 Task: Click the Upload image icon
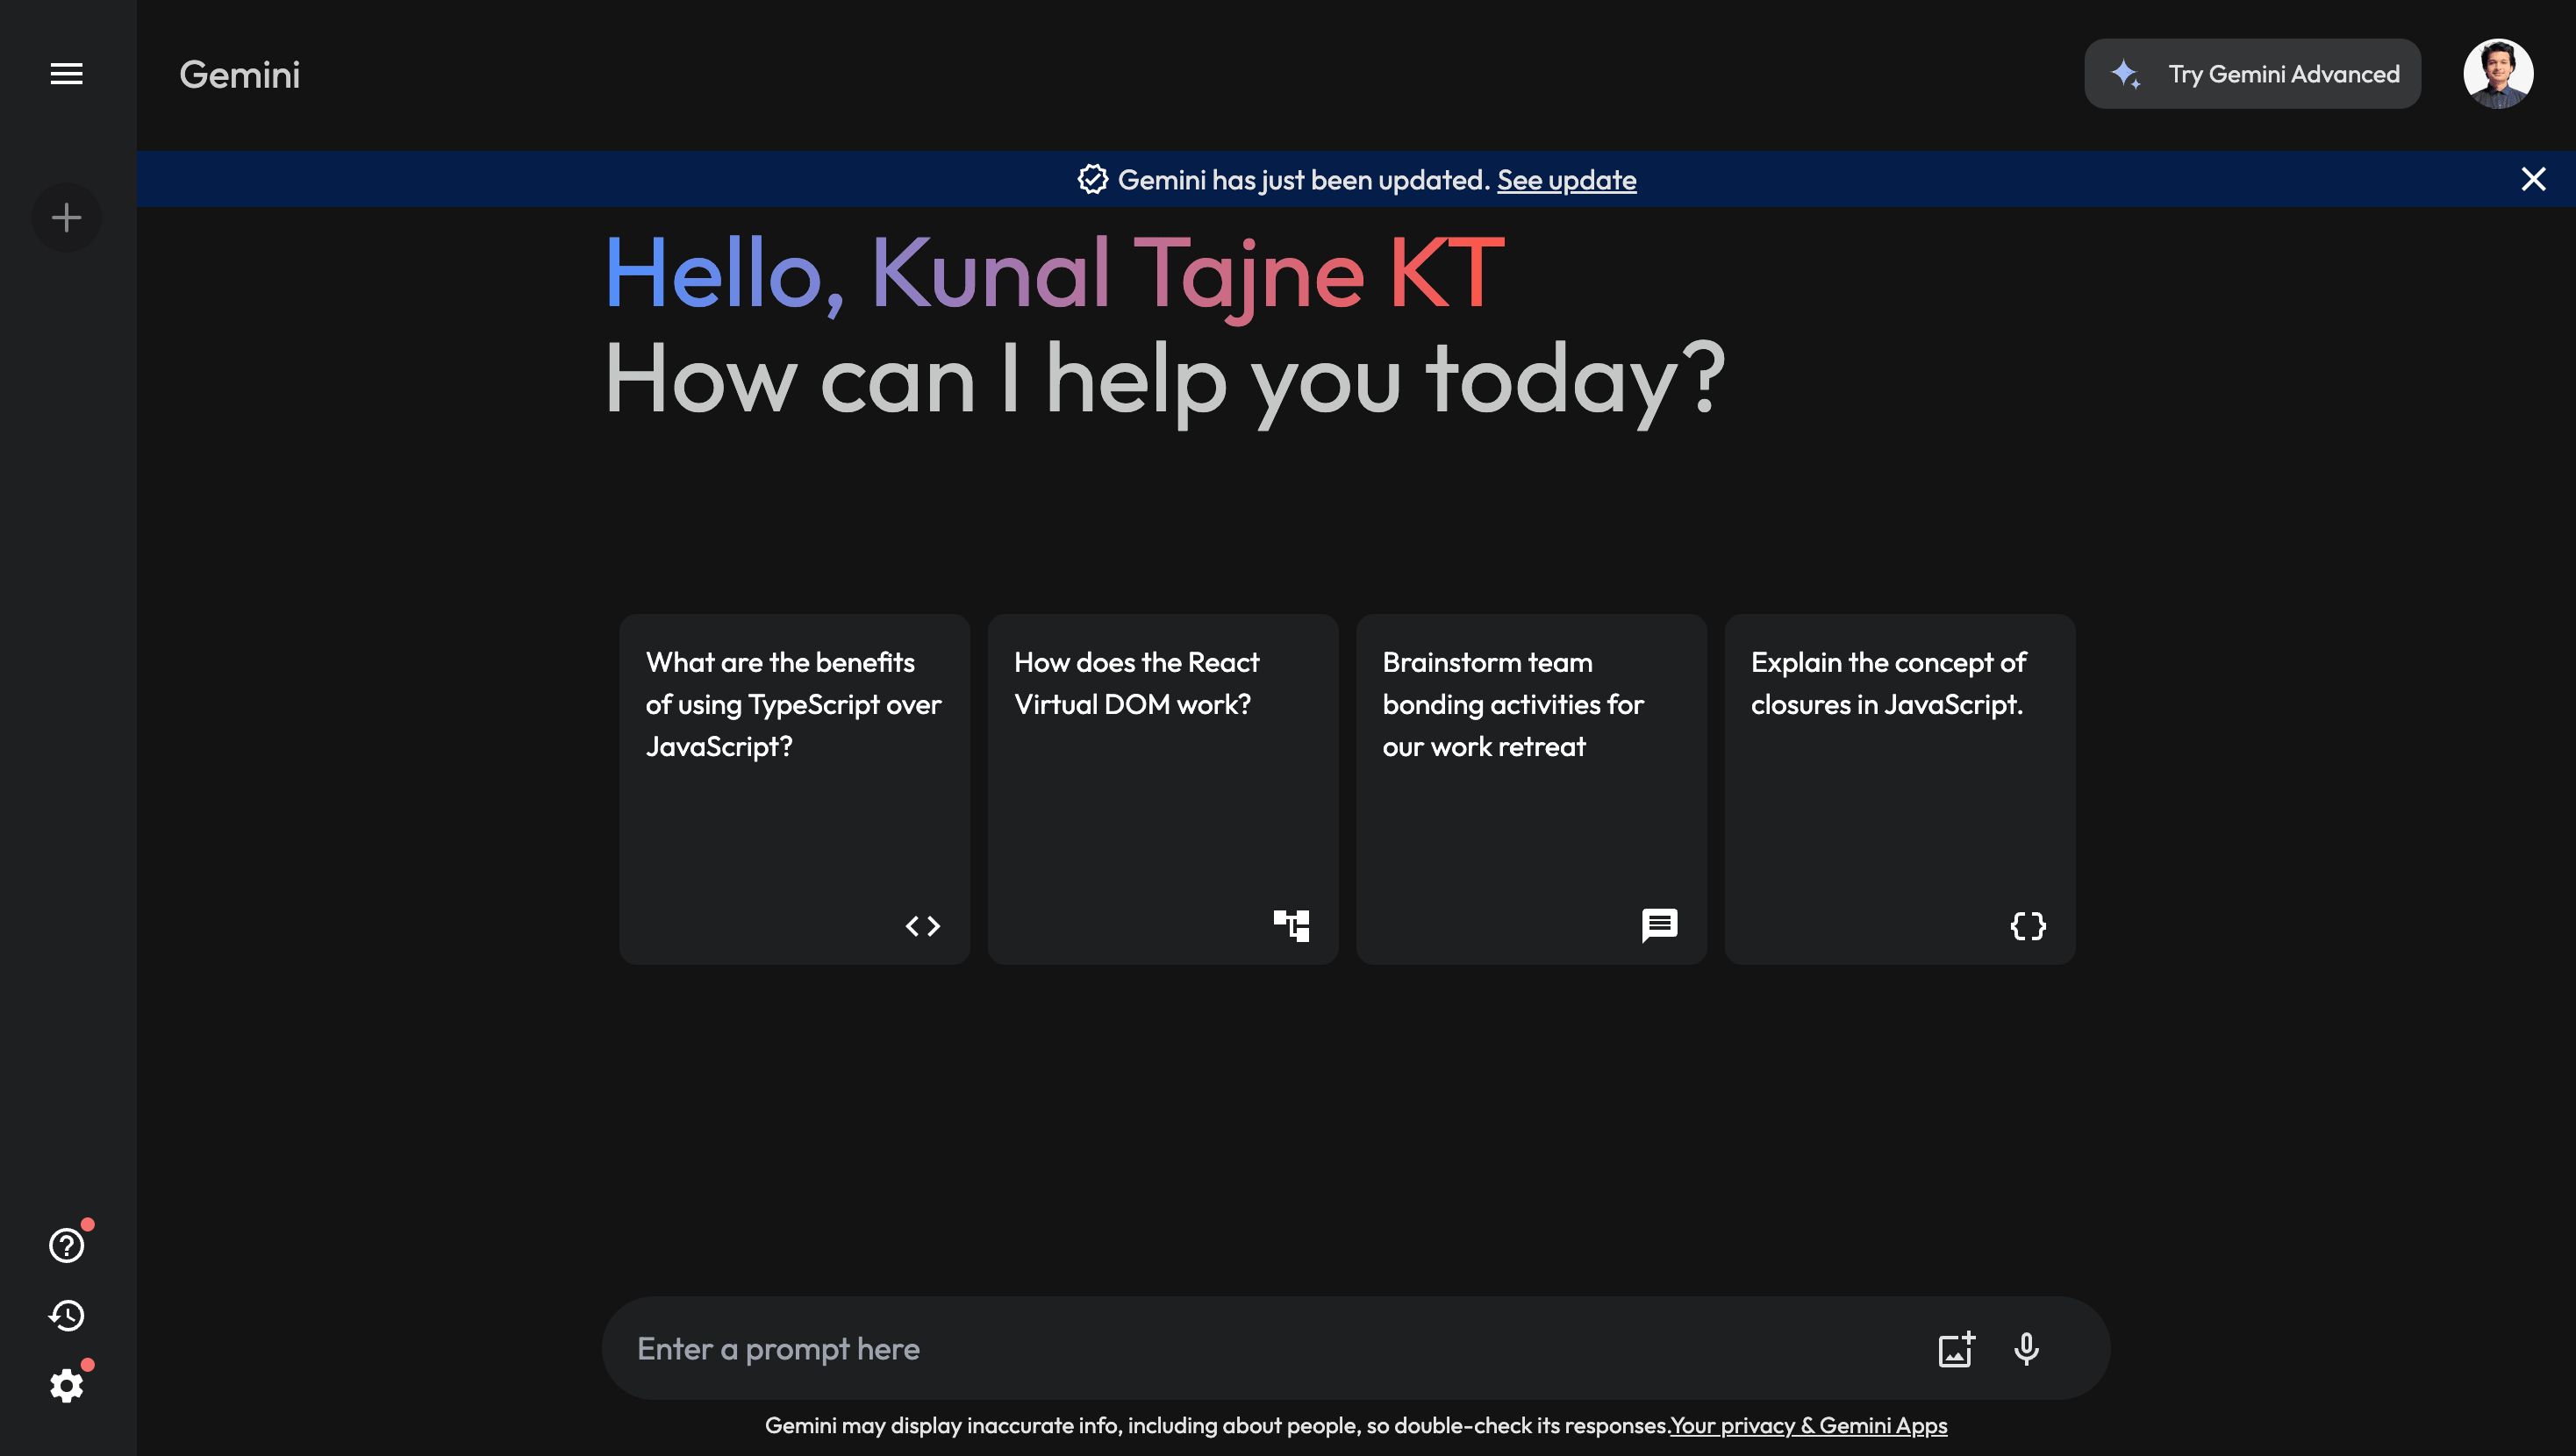[x=1956, y=1348]
